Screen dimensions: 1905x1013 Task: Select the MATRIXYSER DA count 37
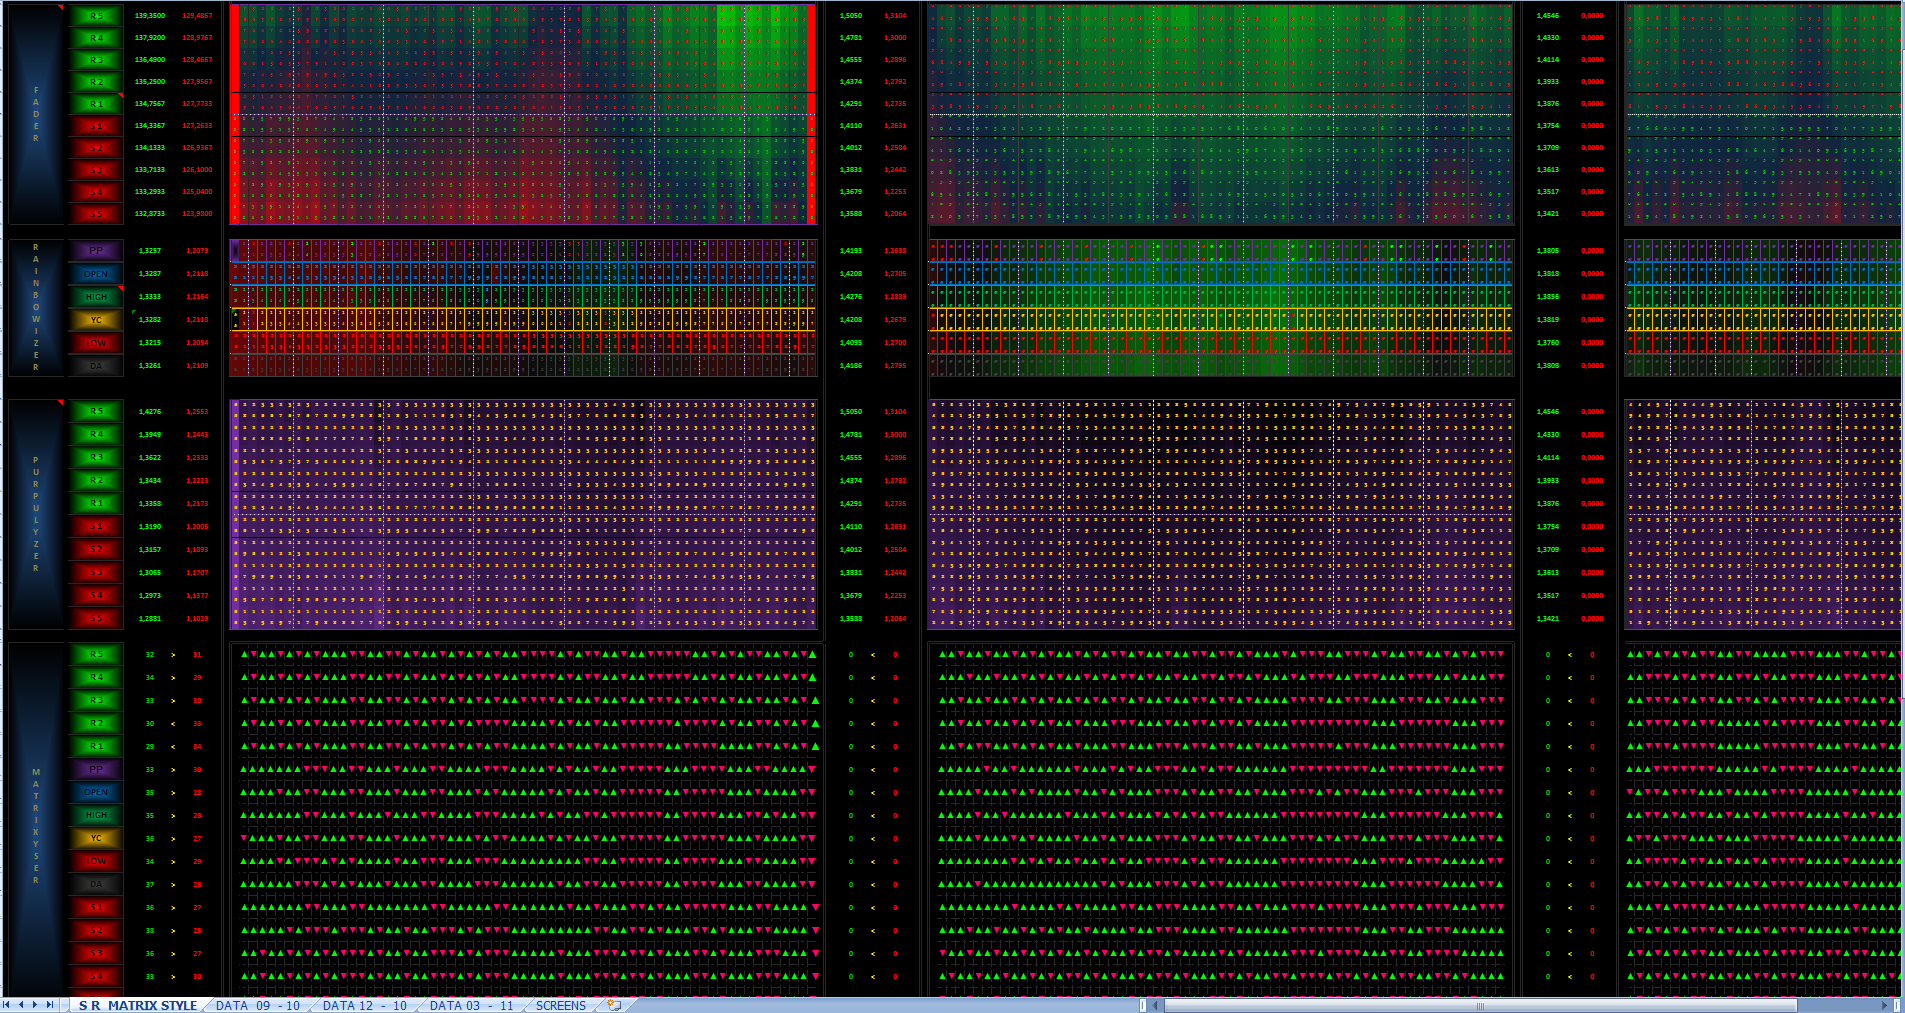[150, 885]
